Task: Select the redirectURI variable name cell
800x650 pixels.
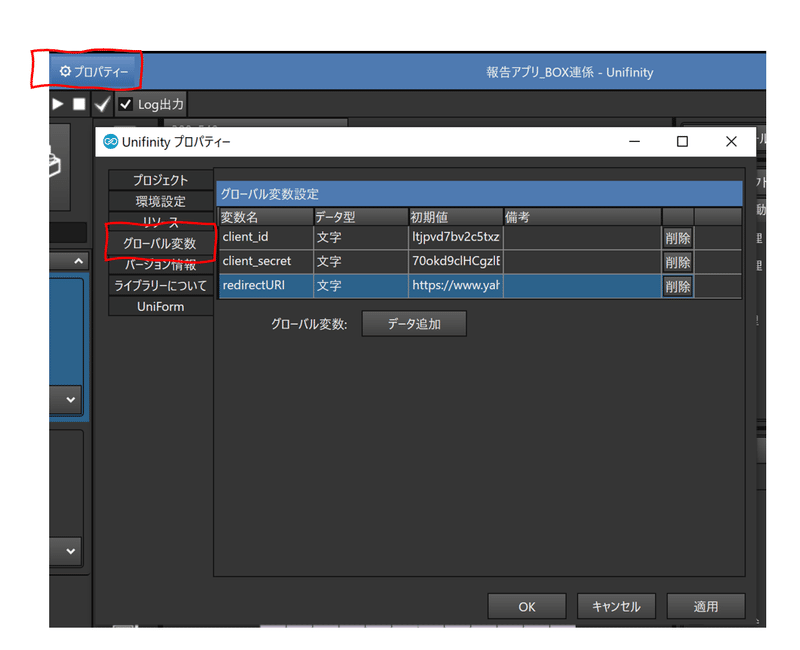Action: pyautogui.click(x=265, y=286)
